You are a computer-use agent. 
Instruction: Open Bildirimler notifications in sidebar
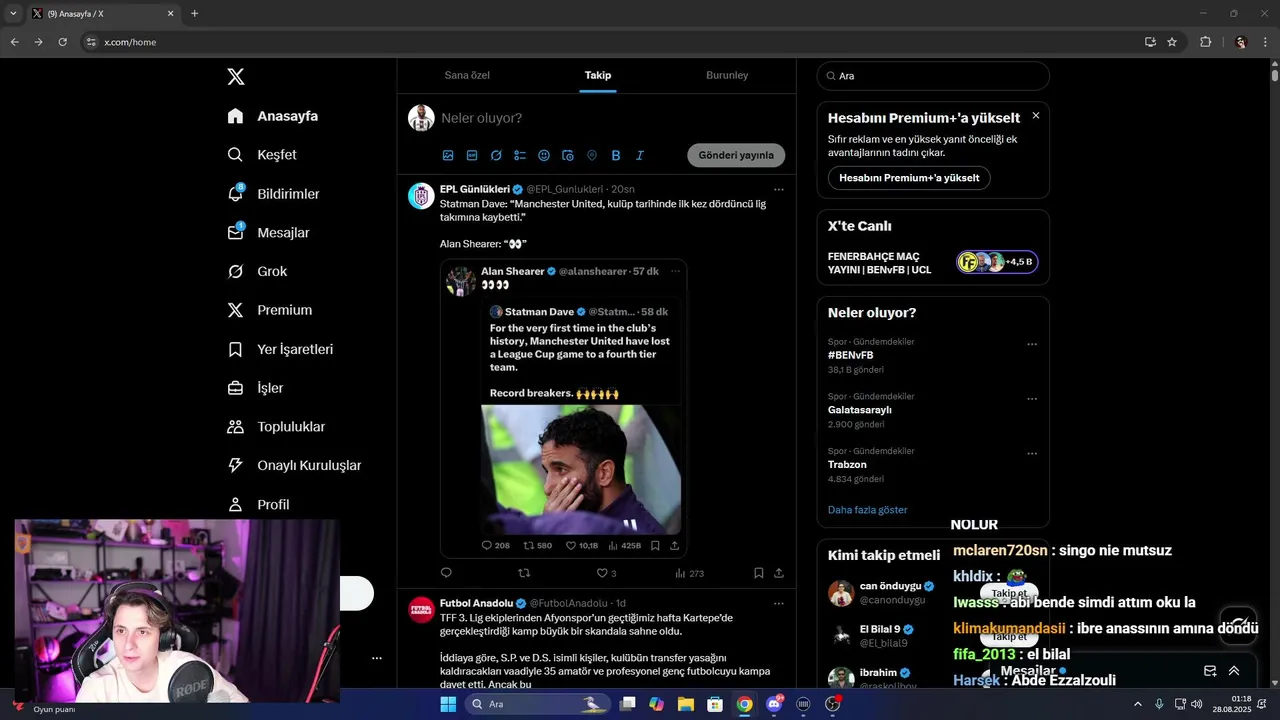click(274, 194)
